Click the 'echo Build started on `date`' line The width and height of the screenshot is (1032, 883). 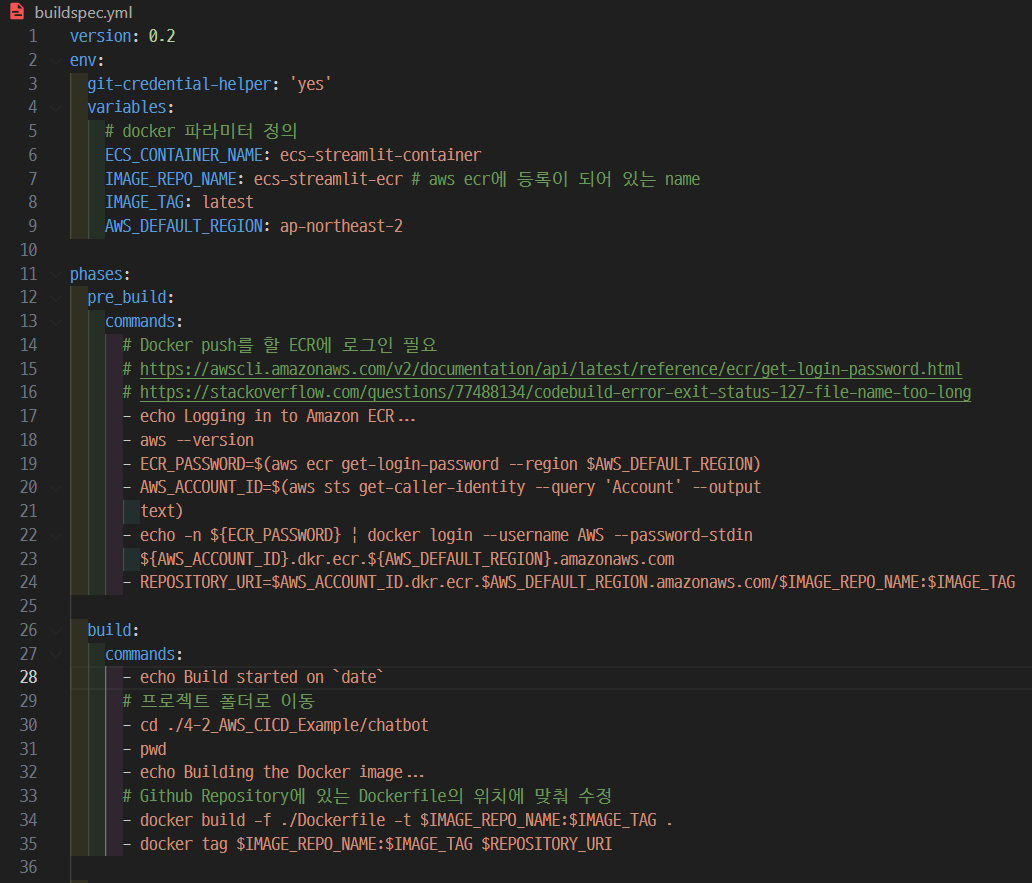tap(262, 677)
